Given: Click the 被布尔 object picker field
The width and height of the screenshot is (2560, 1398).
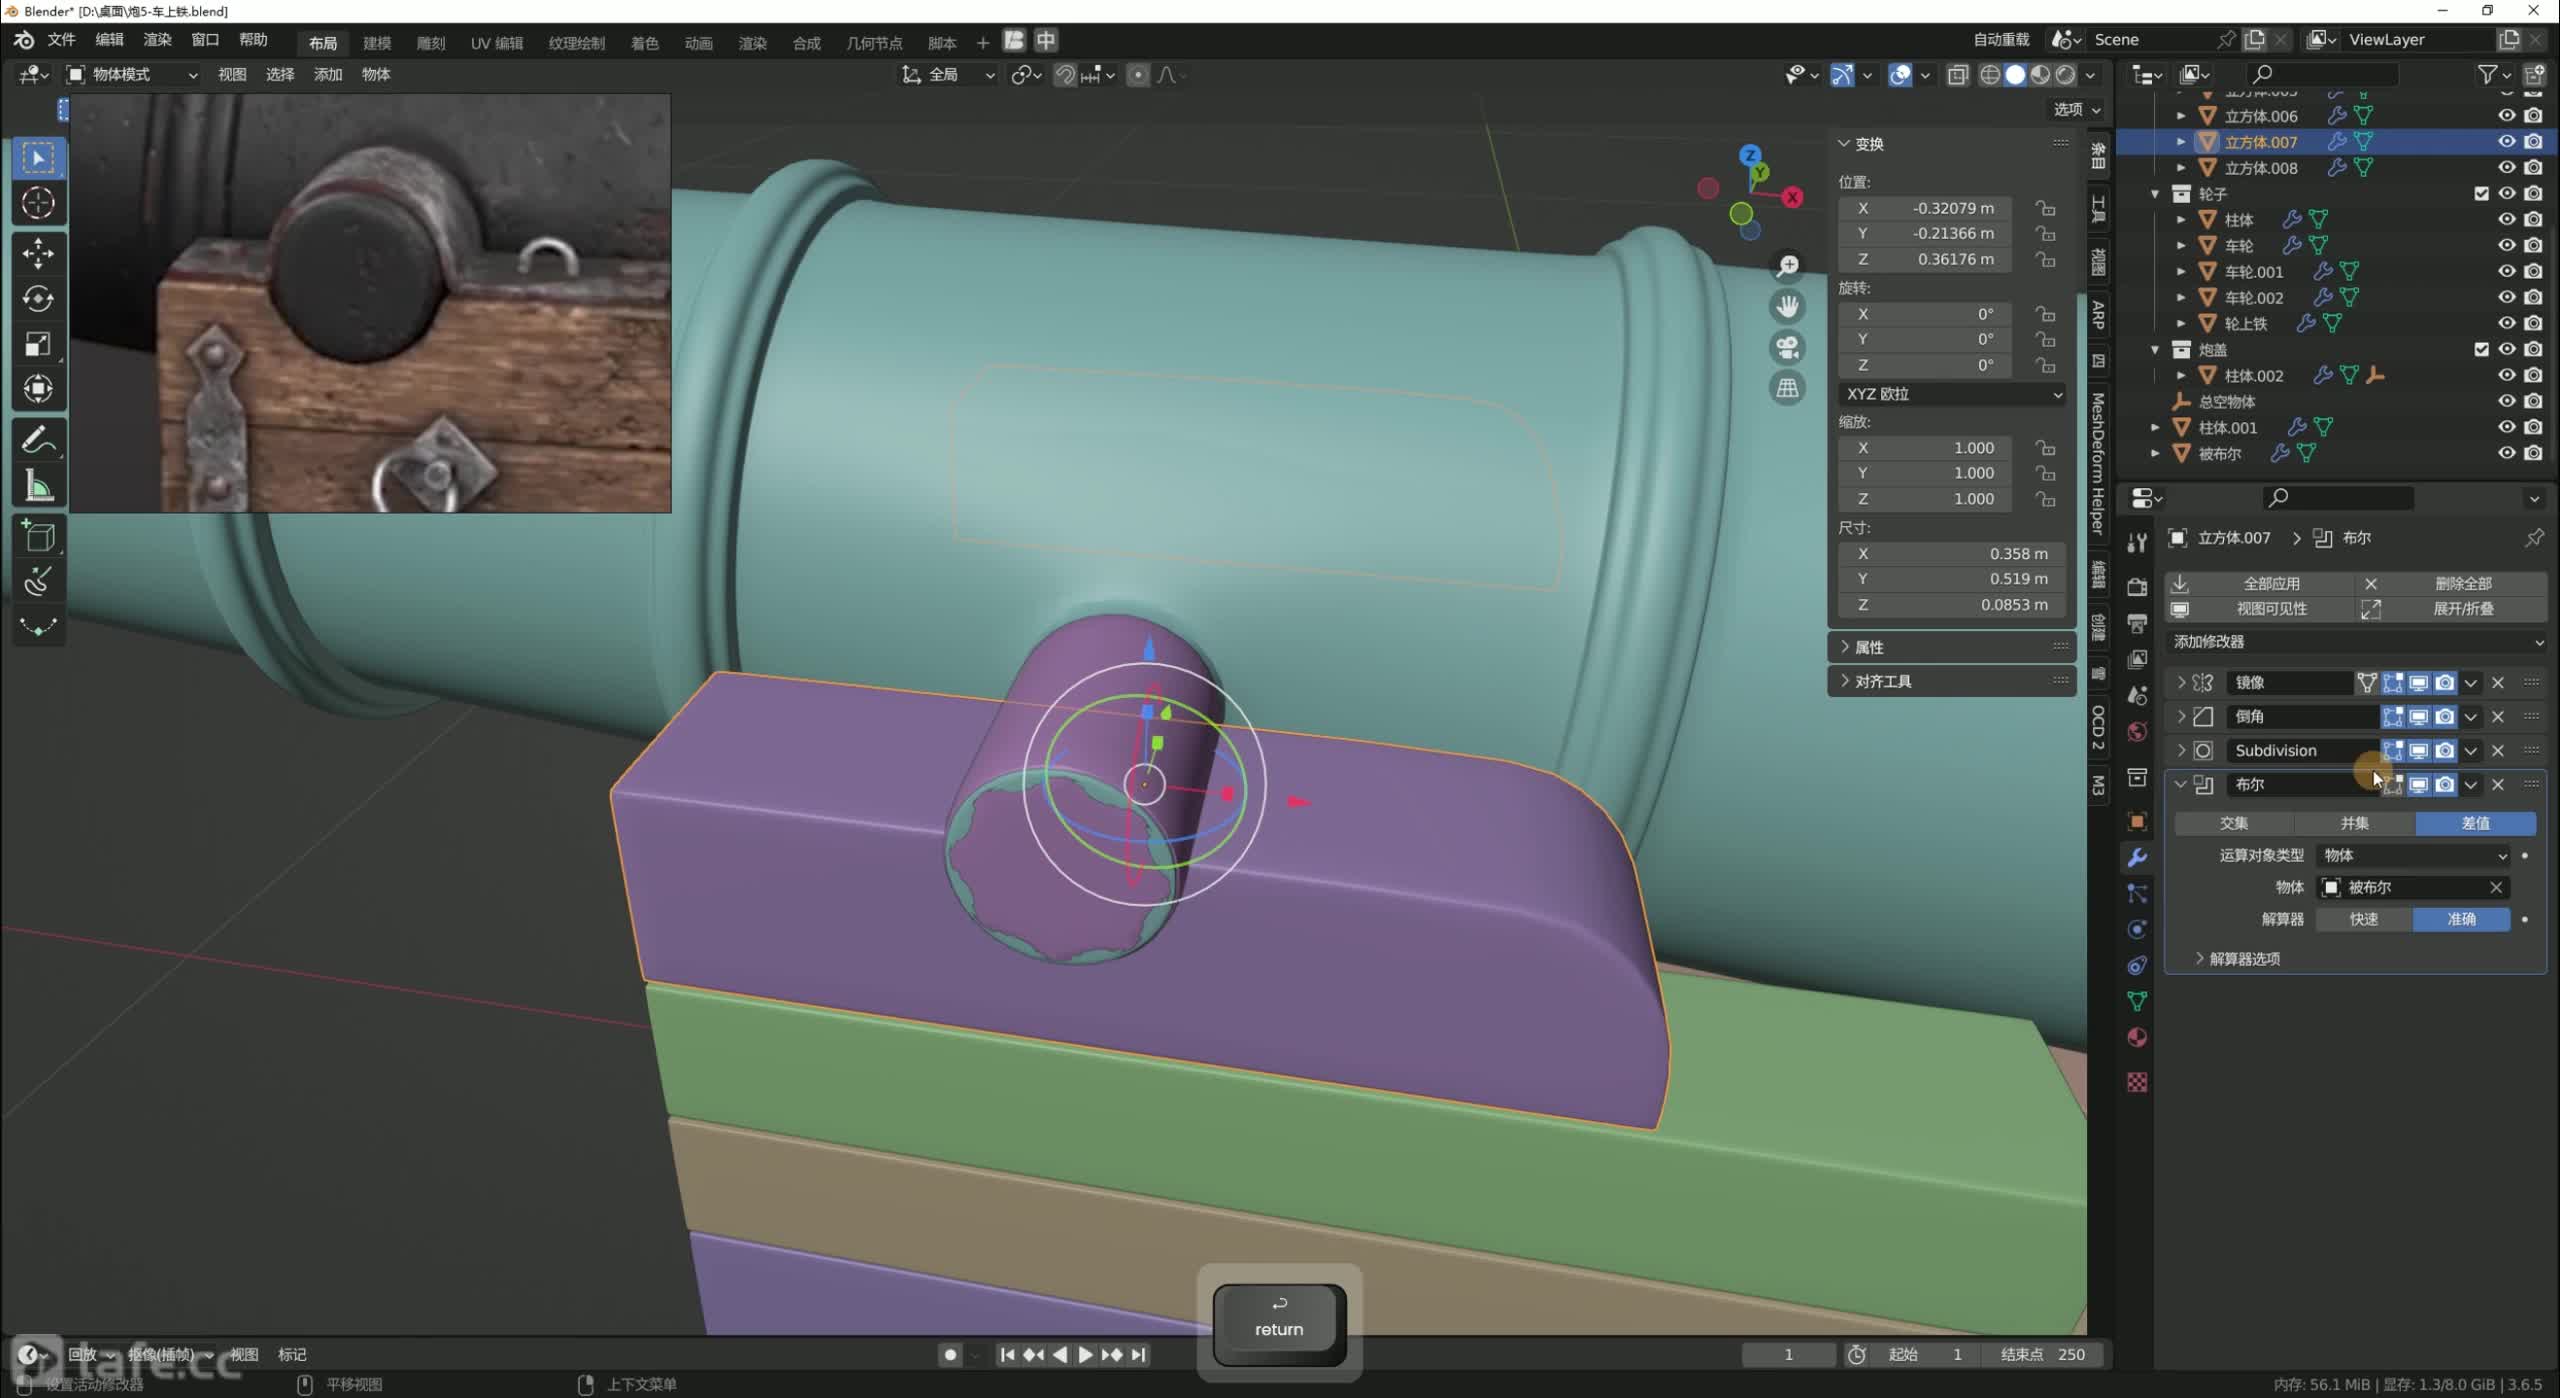Looking at the screenshot, I should pyautogui.click(x=2412, y=887).
